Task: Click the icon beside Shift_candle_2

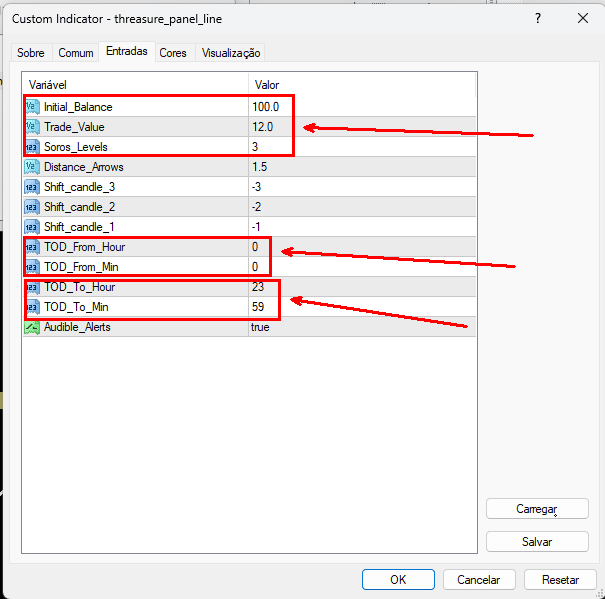Action: click(32, 207)
